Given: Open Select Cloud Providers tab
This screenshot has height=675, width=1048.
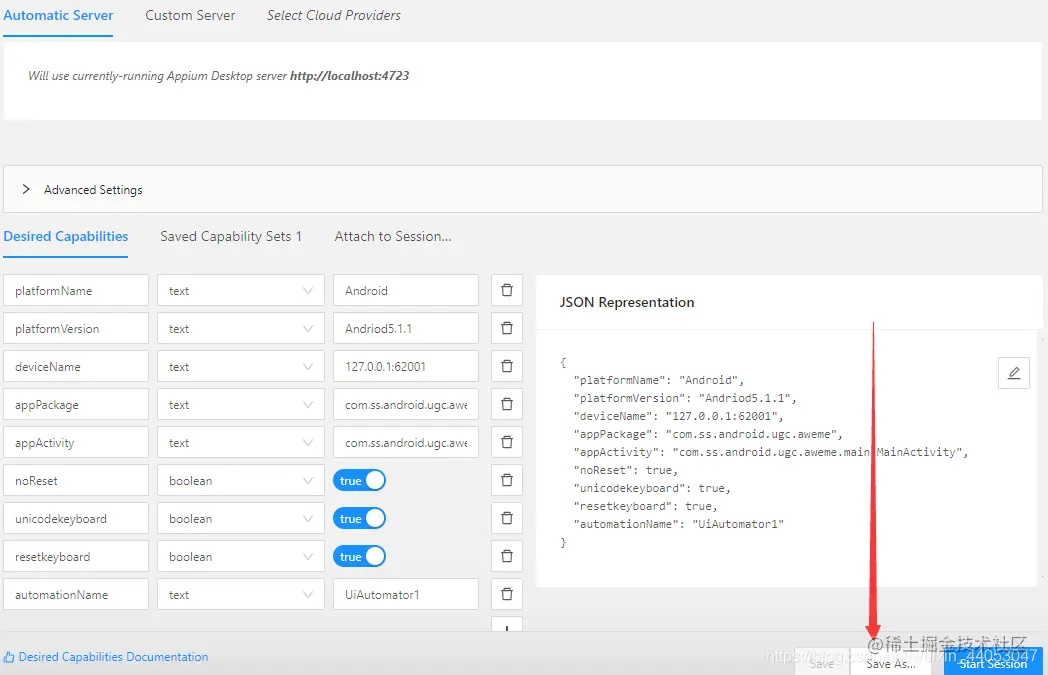Looking at the screenshot, I should point(334,15).
